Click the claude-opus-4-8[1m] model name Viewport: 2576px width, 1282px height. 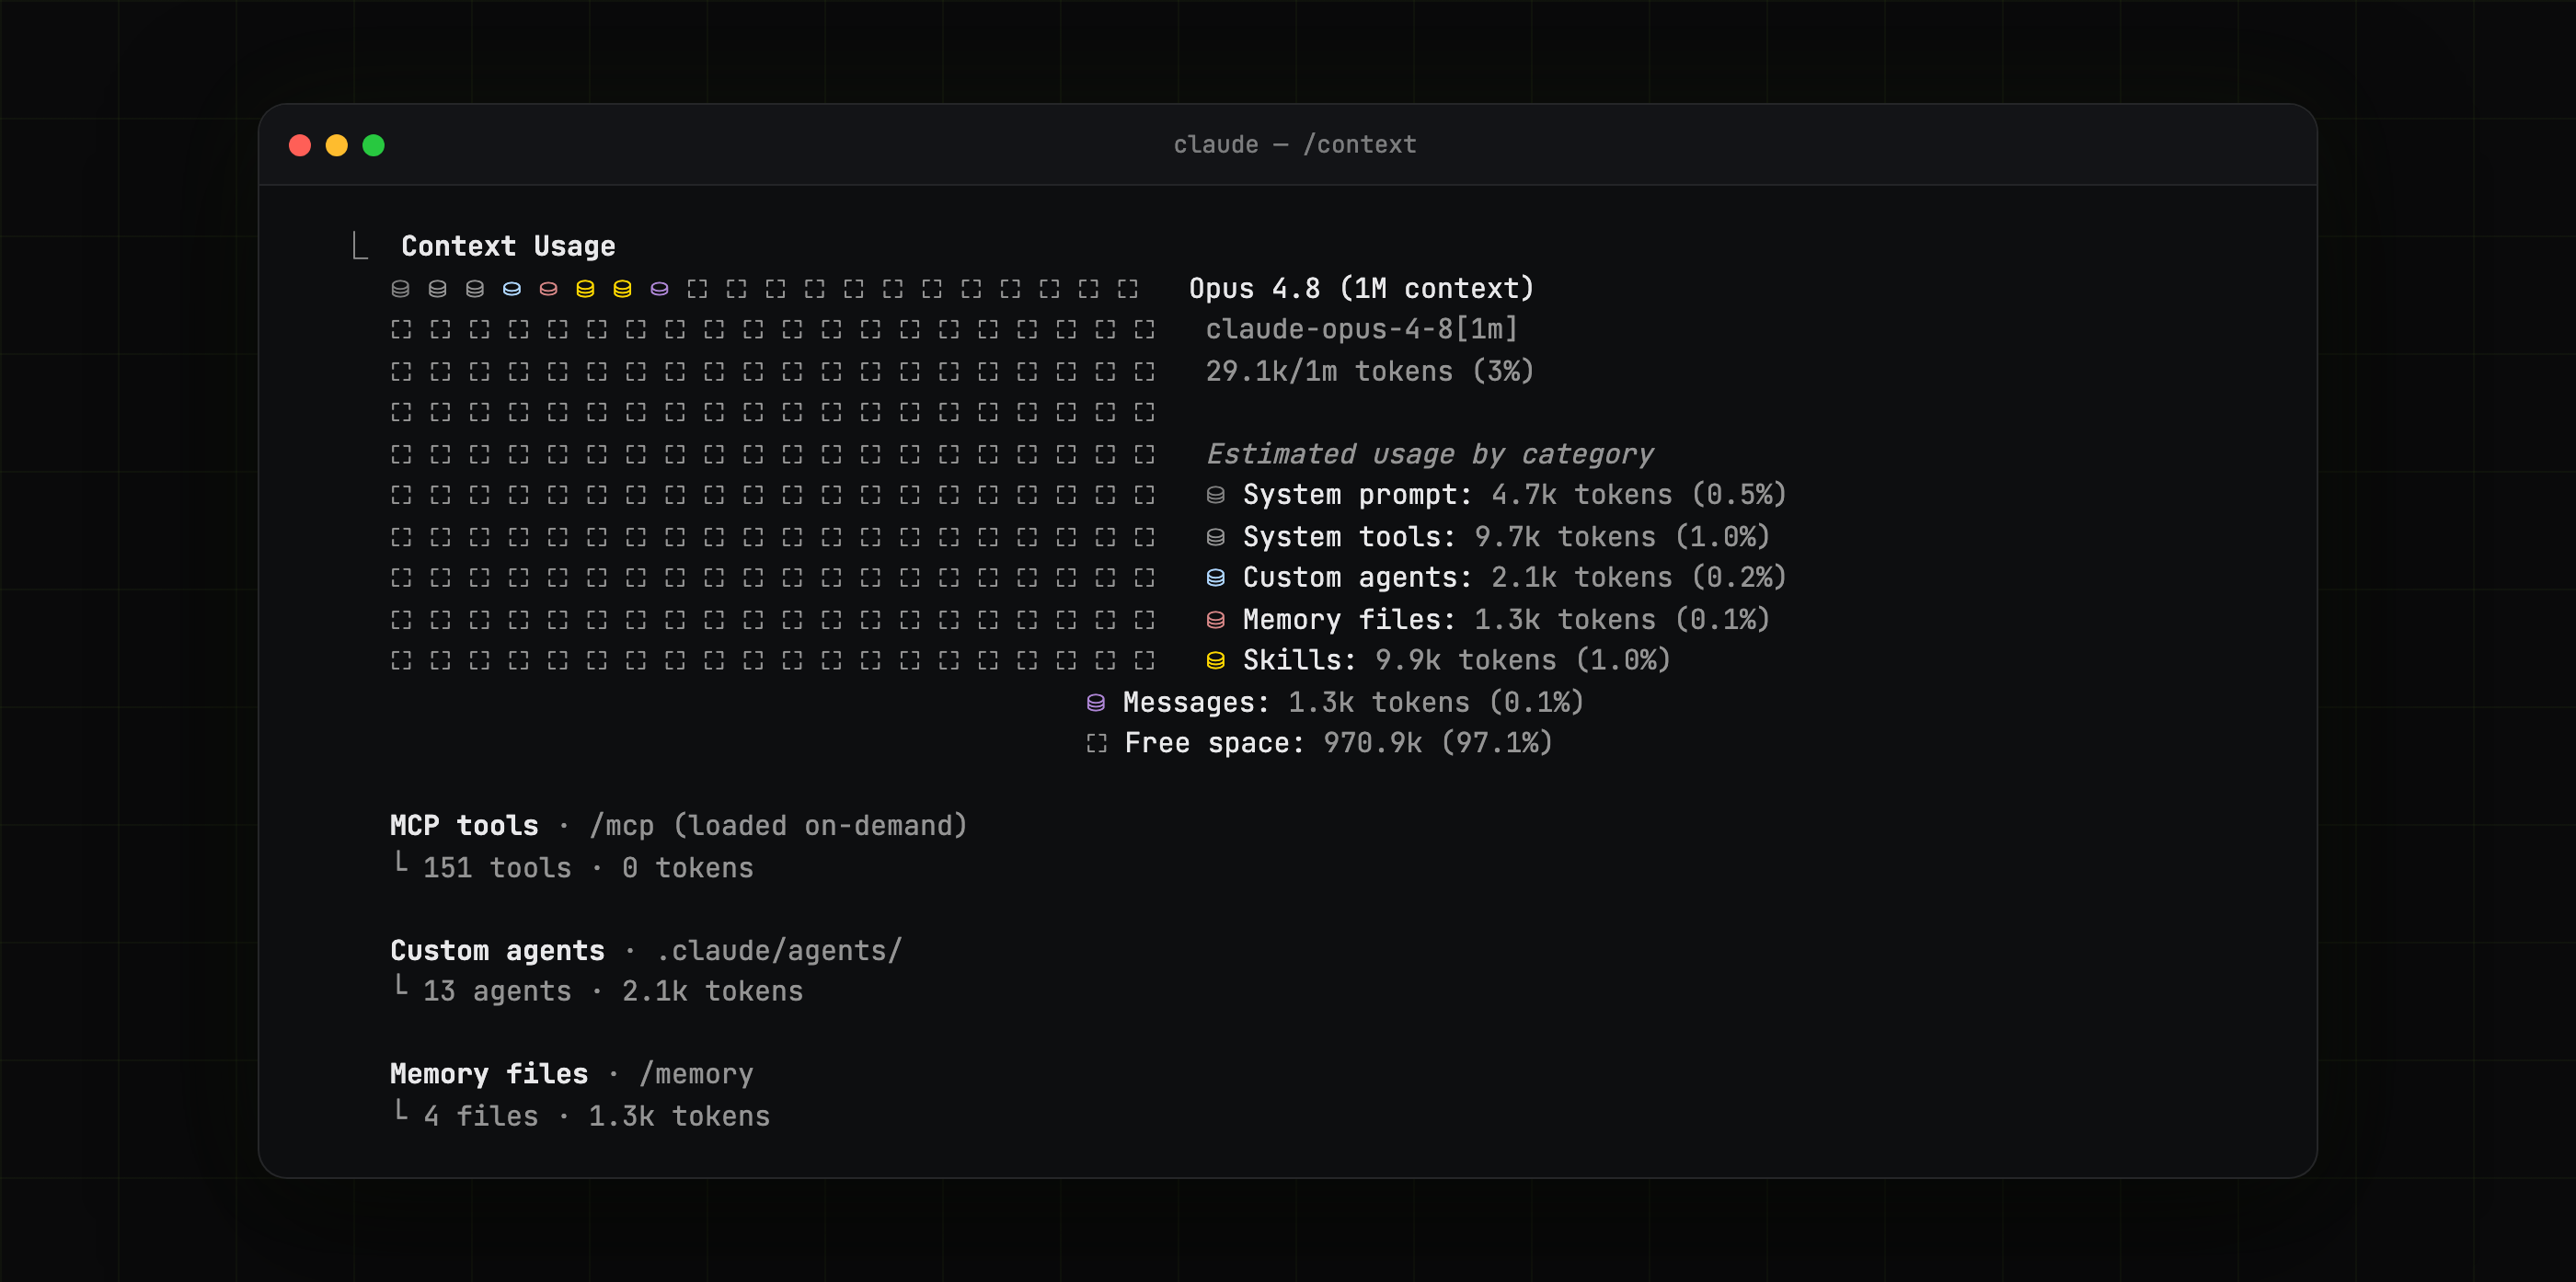click(x=1362, y=329)
